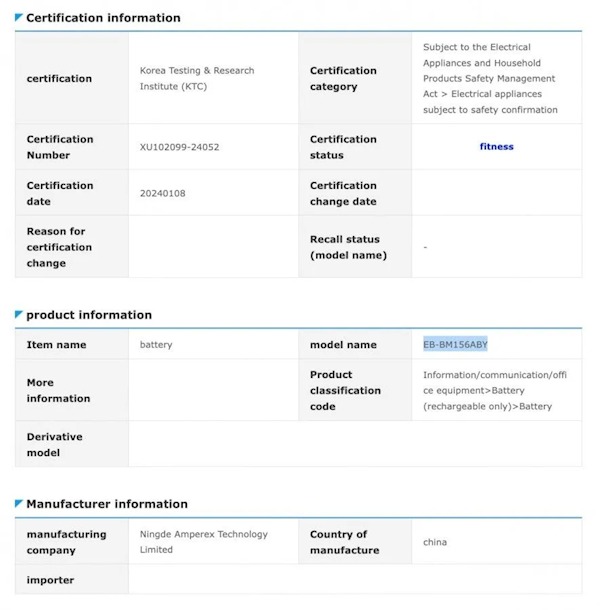Click the Recall status (model name) label
Image resolution: width=600 pixels, height=610 pixels.
tap(348, 247)
